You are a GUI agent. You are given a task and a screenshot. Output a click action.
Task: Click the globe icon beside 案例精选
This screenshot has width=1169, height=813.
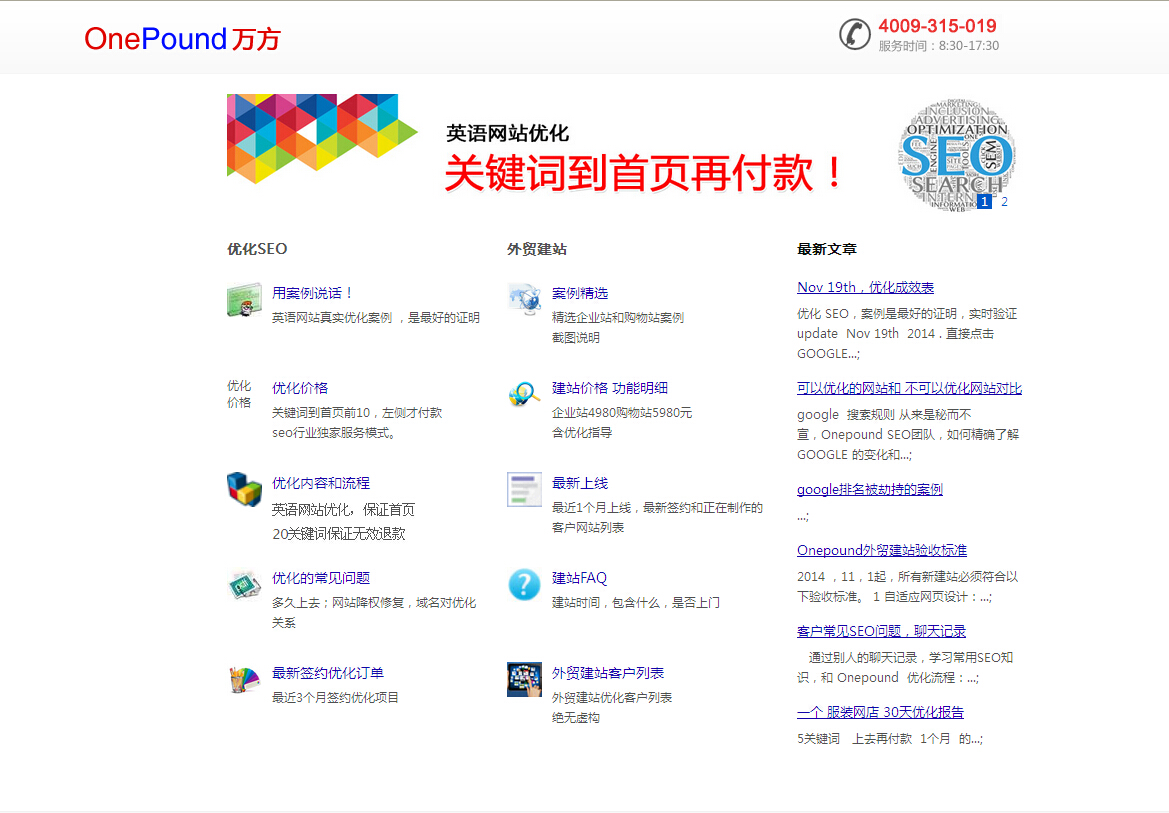click(x=524, y=300)
